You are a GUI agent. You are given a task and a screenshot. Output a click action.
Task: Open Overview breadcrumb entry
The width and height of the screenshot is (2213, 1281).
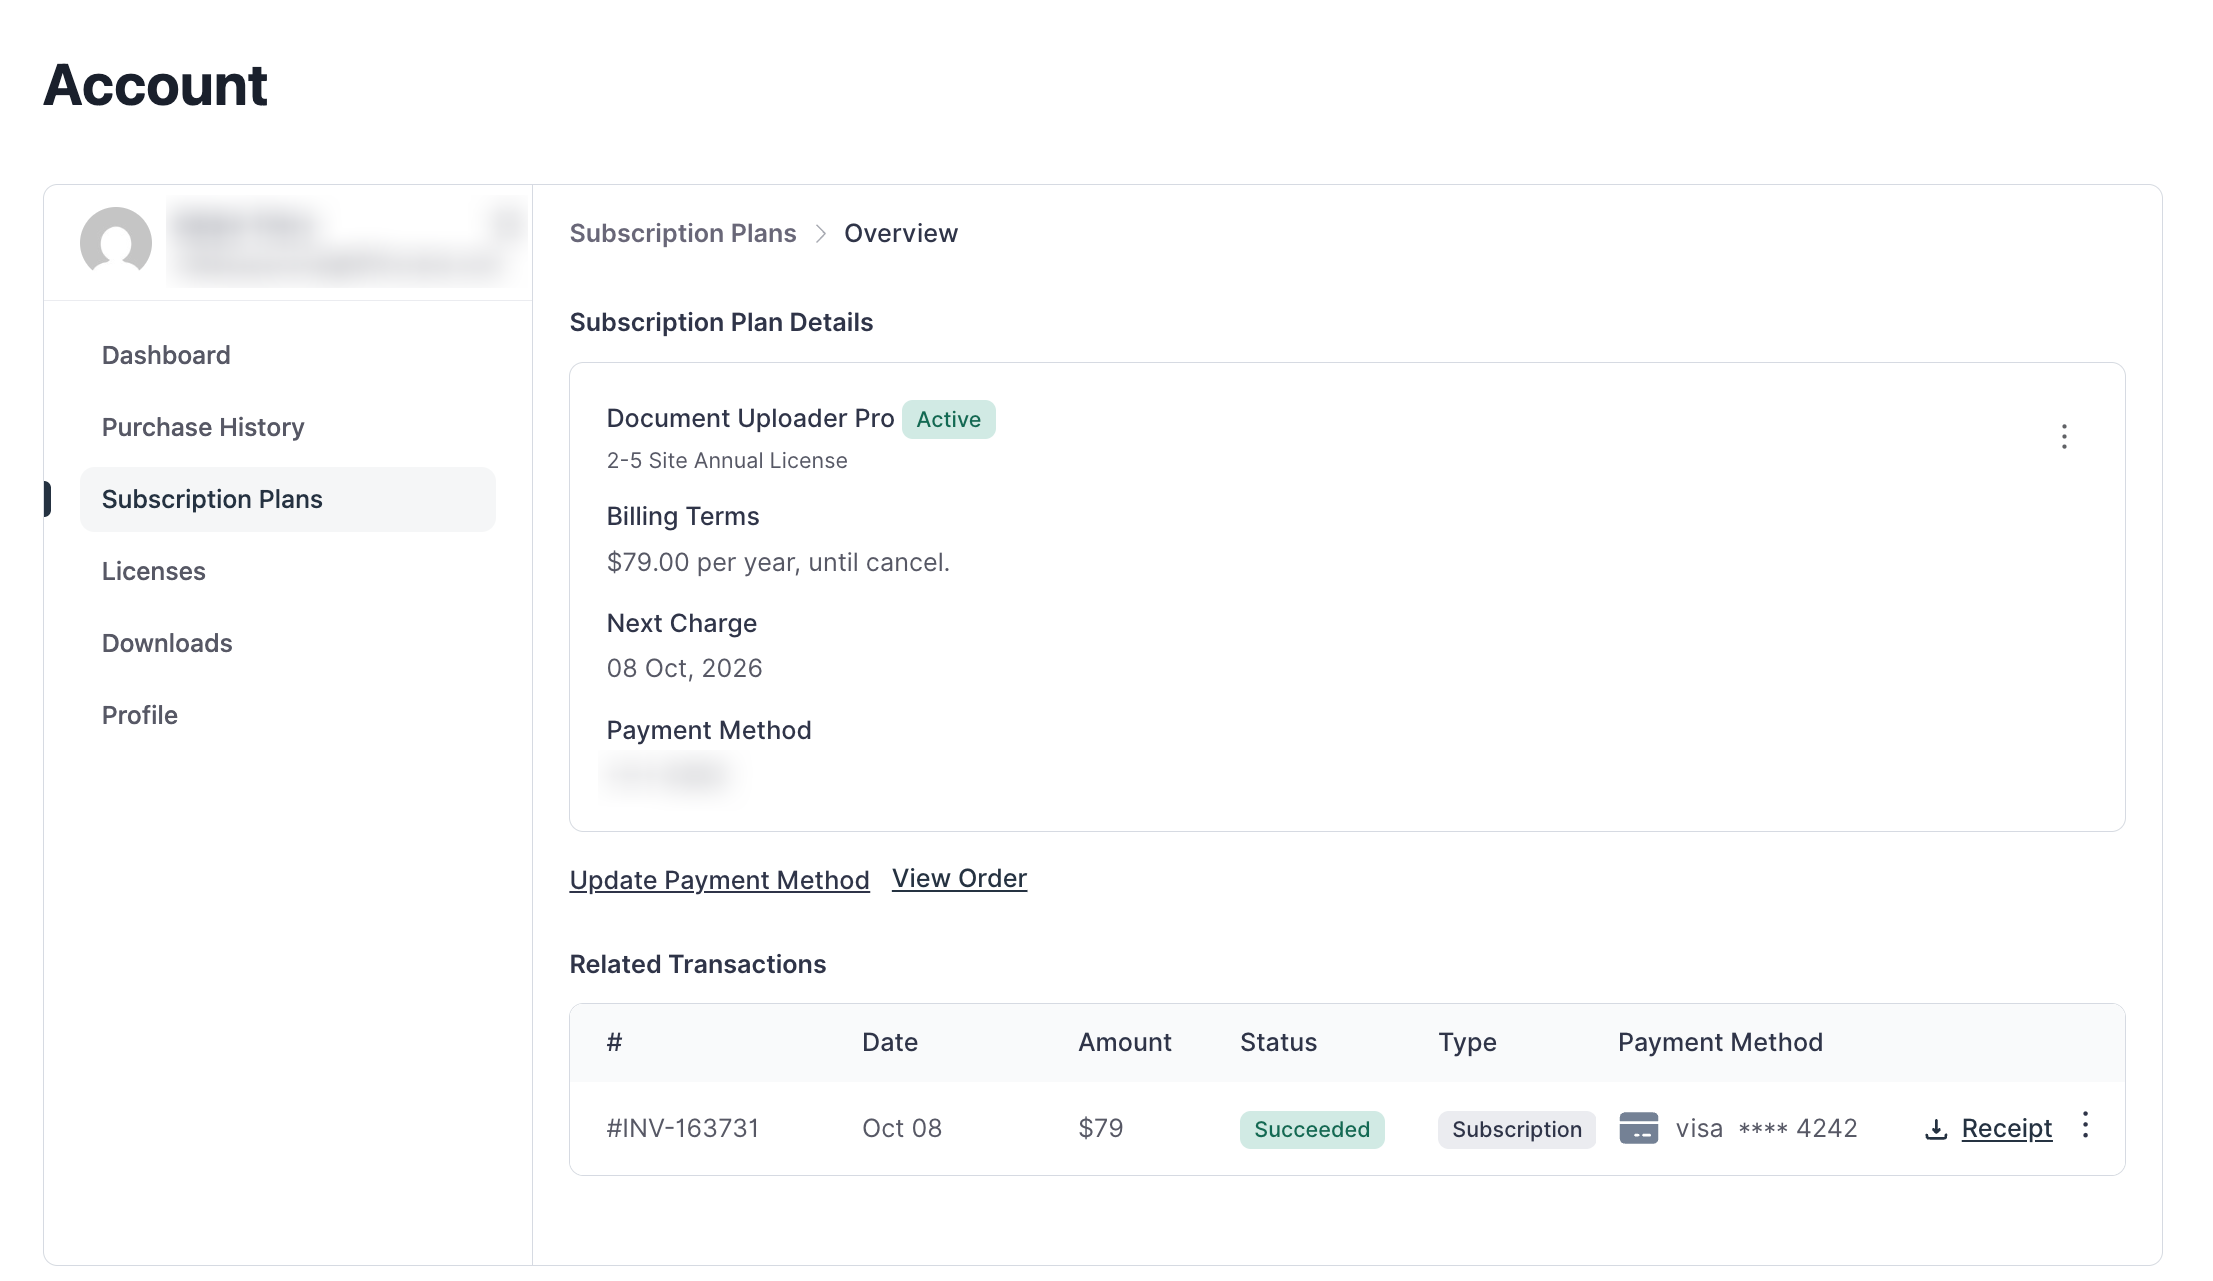[901, 233]
